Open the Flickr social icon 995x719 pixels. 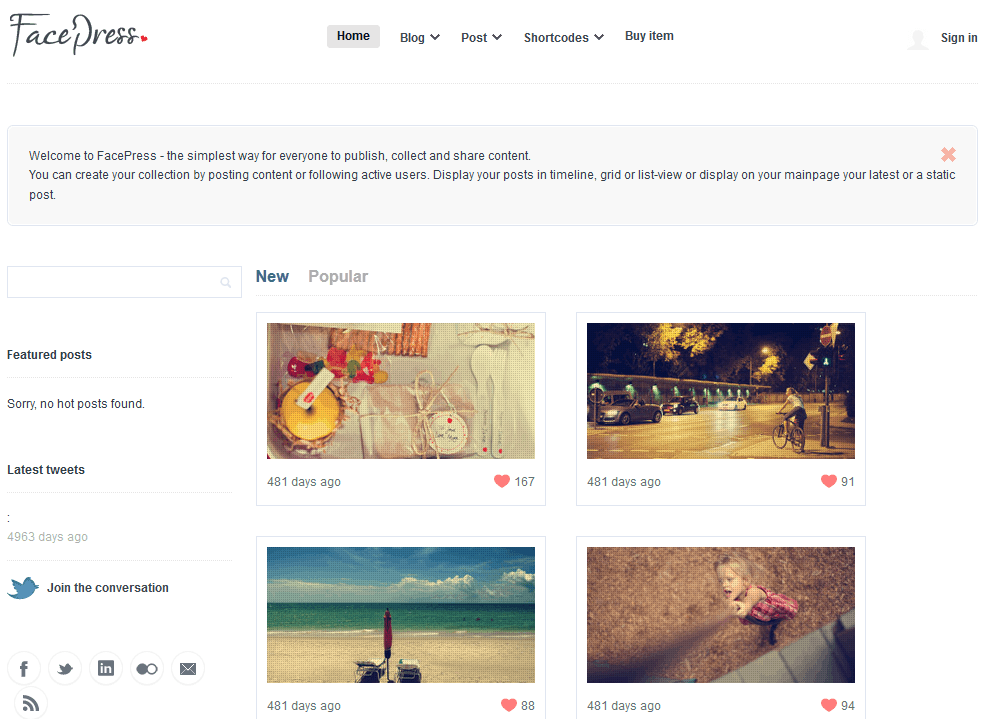point(147,668)
